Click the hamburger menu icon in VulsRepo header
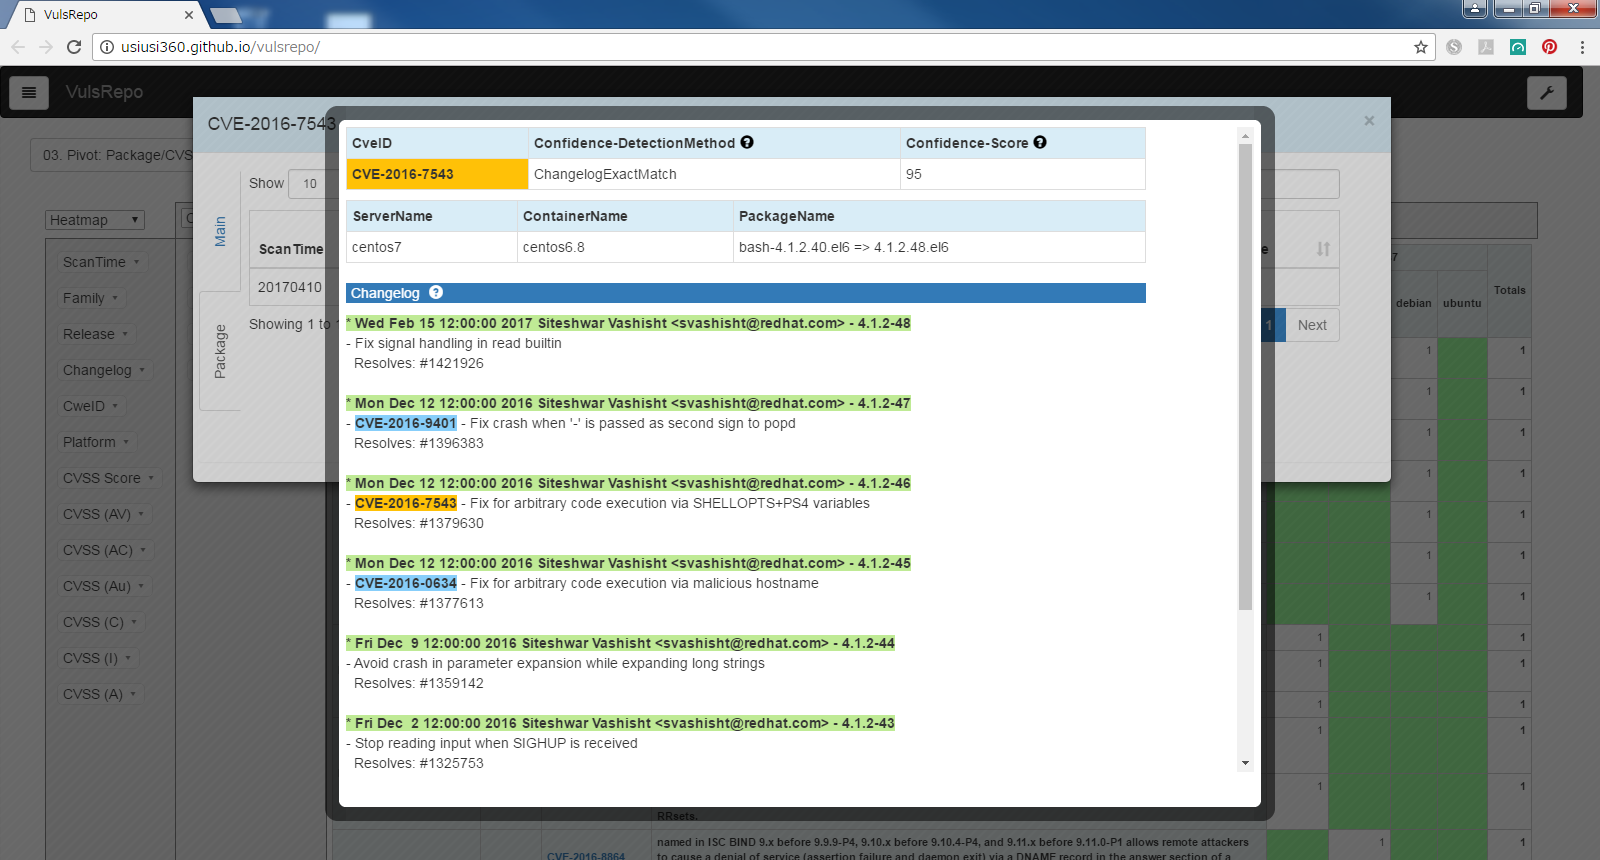1600x860 pixels. click(x=29, y=92)
